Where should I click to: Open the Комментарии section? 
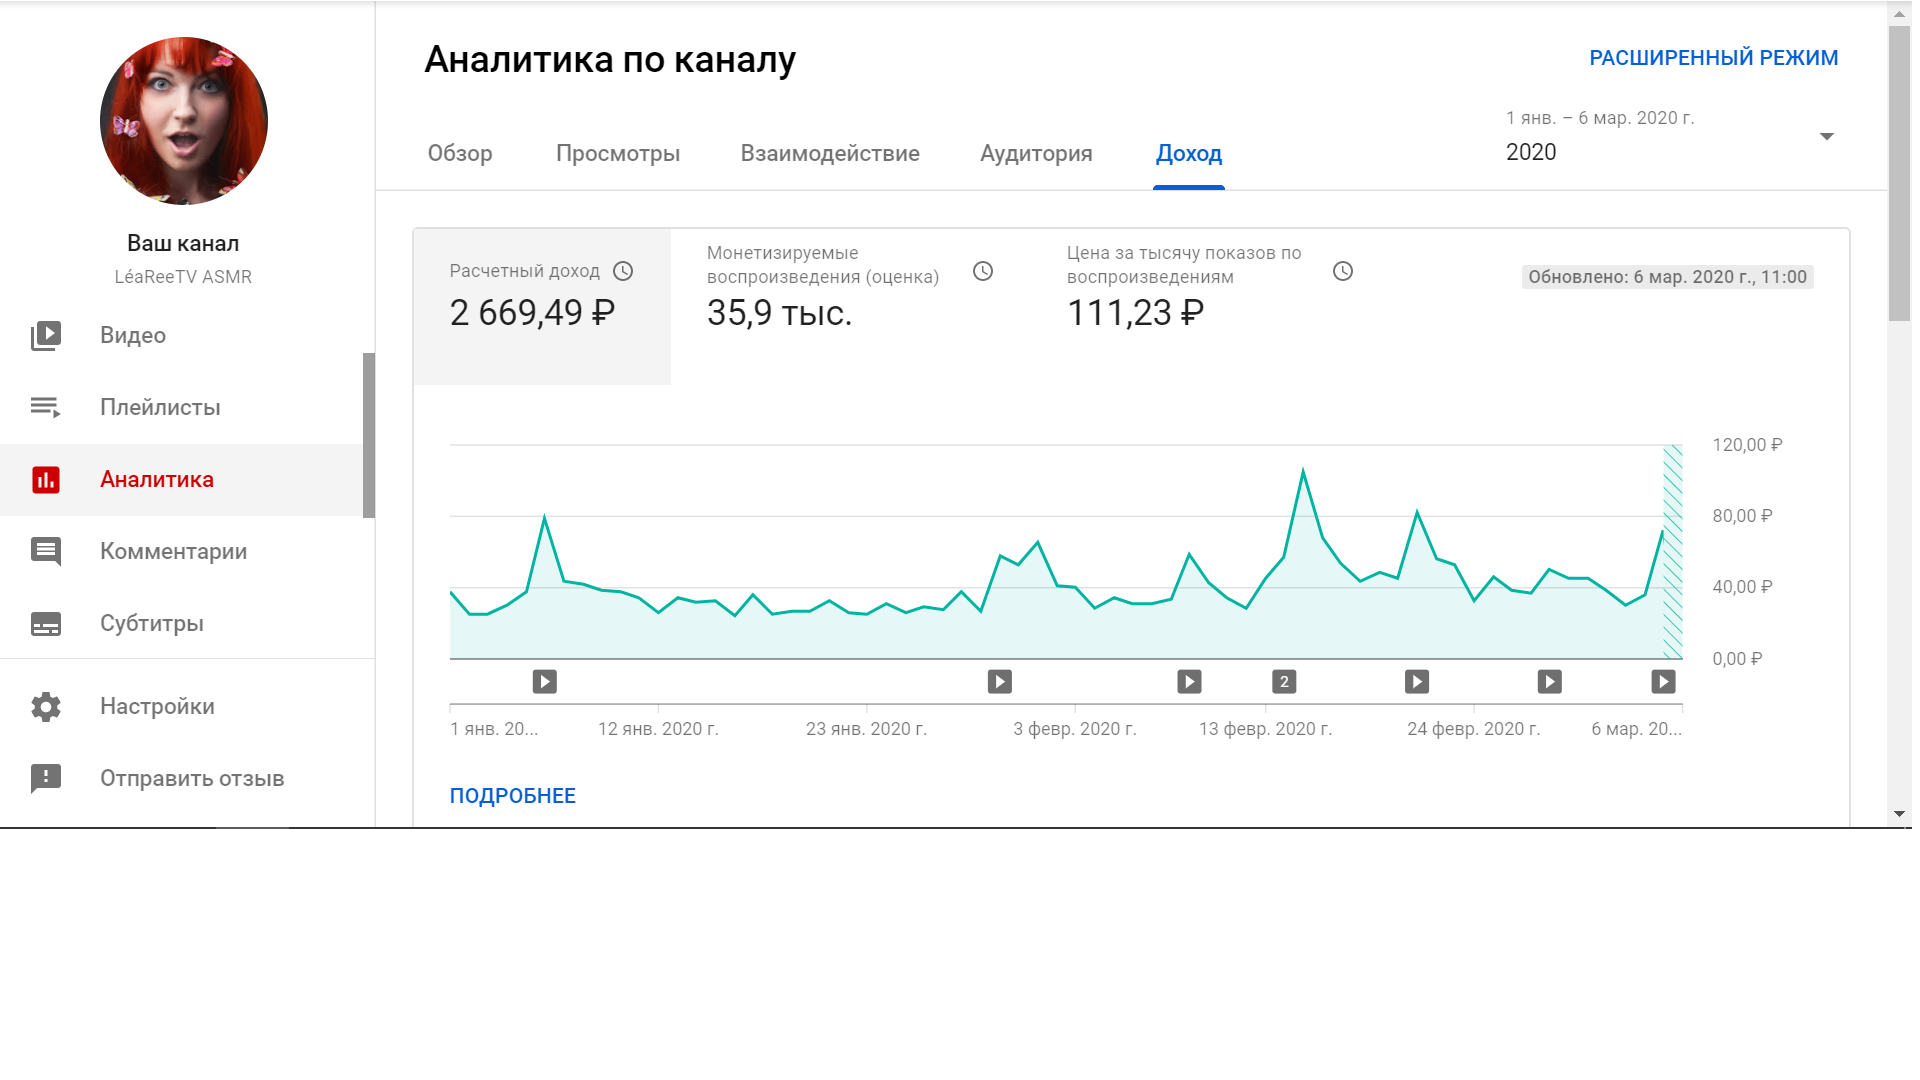point(172,551)
